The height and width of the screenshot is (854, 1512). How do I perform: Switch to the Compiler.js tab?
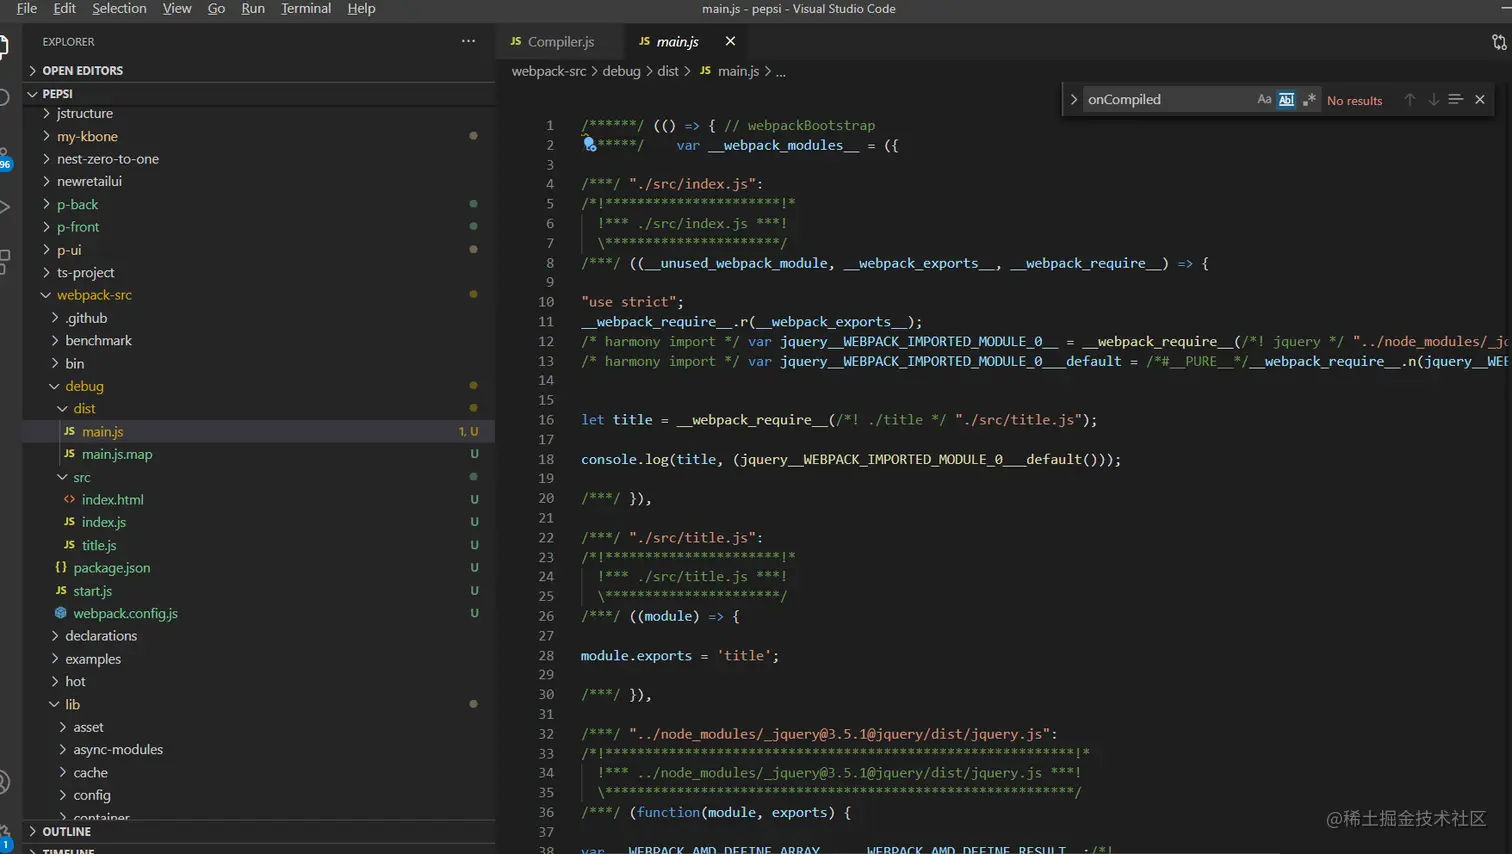[560, 42]
